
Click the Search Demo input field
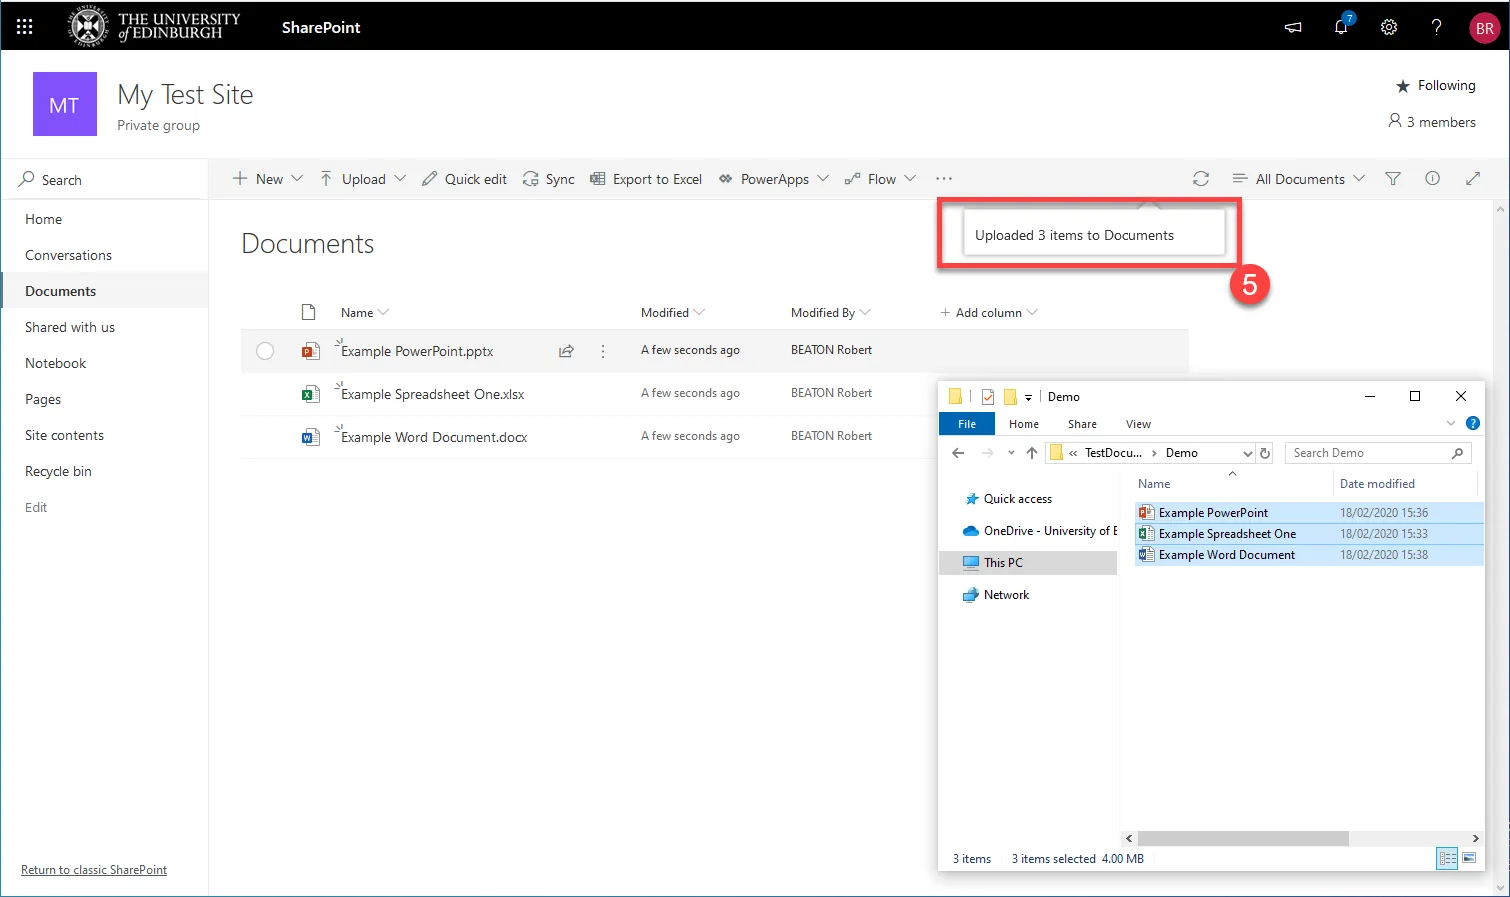click(x=1370, y=452)
